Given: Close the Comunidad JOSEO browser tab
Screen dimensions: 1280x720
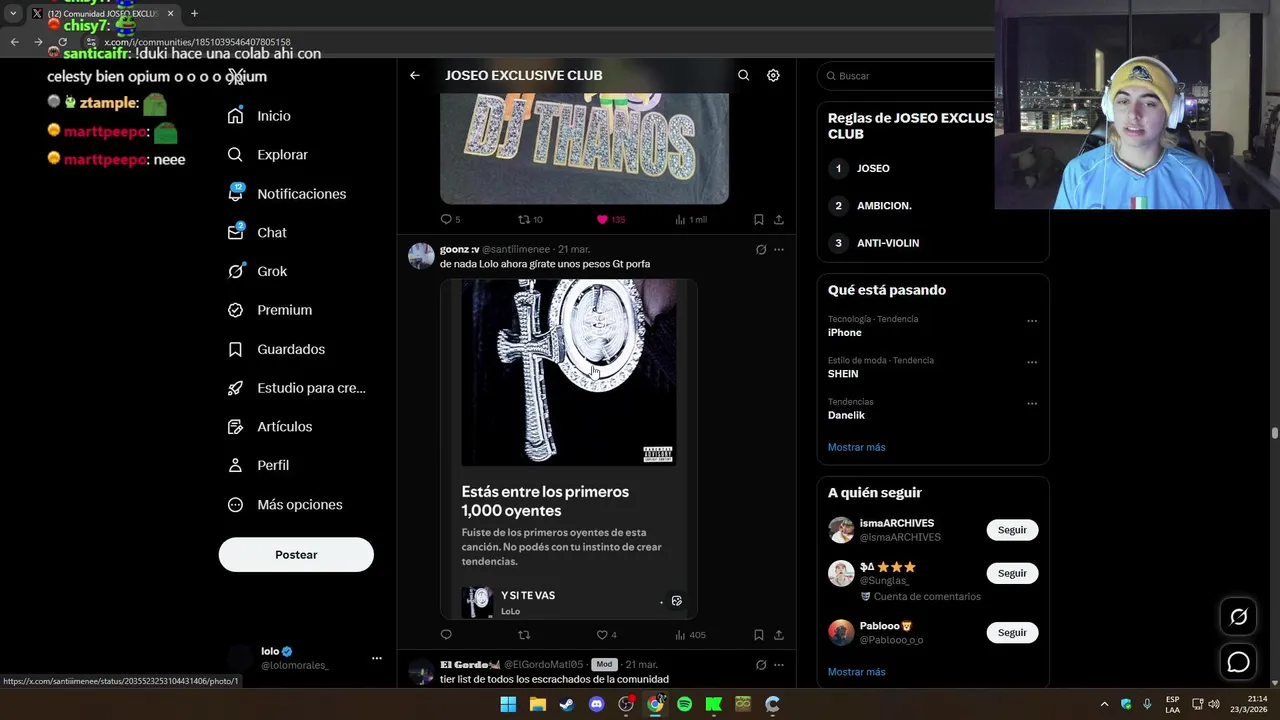Looking at the screenshot, I should (170, 13).
